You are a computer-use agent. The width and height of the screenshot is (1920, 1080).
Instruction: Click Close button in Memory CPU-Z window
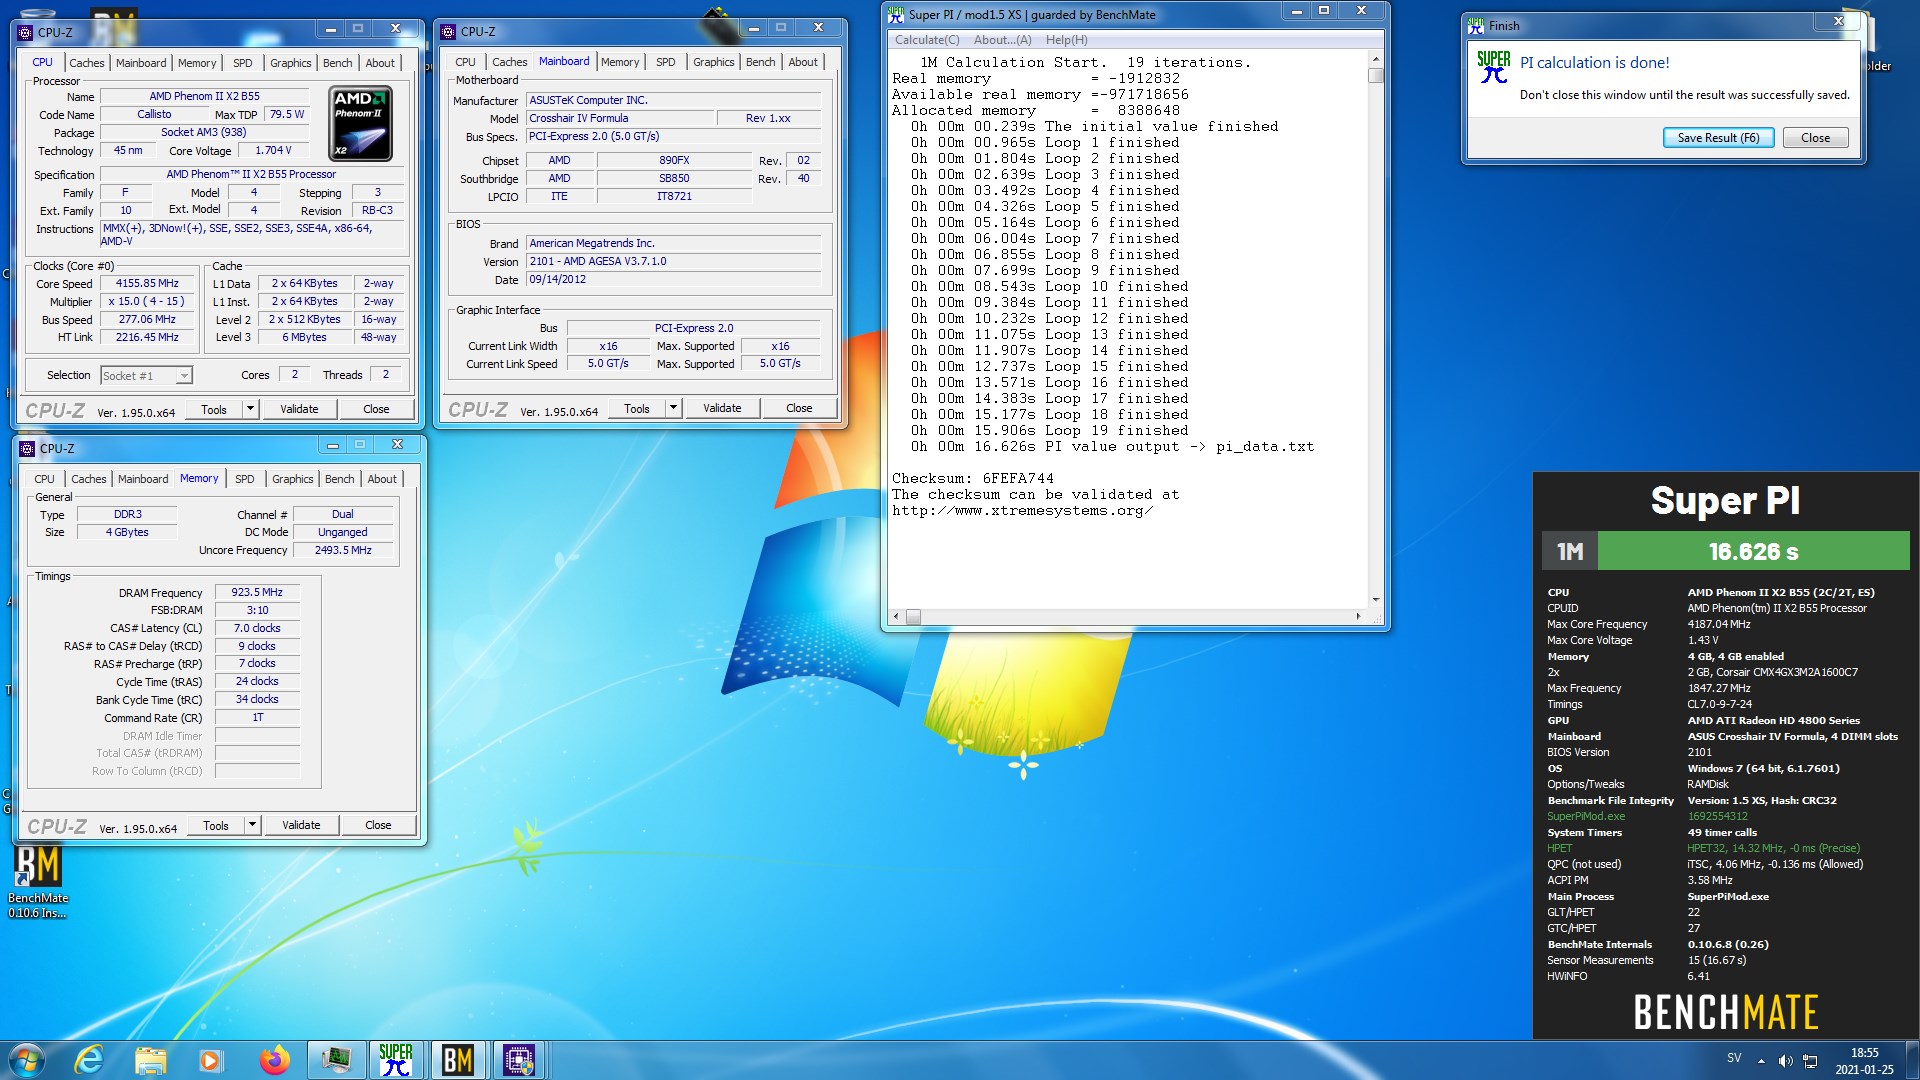(x=378, y=824)
